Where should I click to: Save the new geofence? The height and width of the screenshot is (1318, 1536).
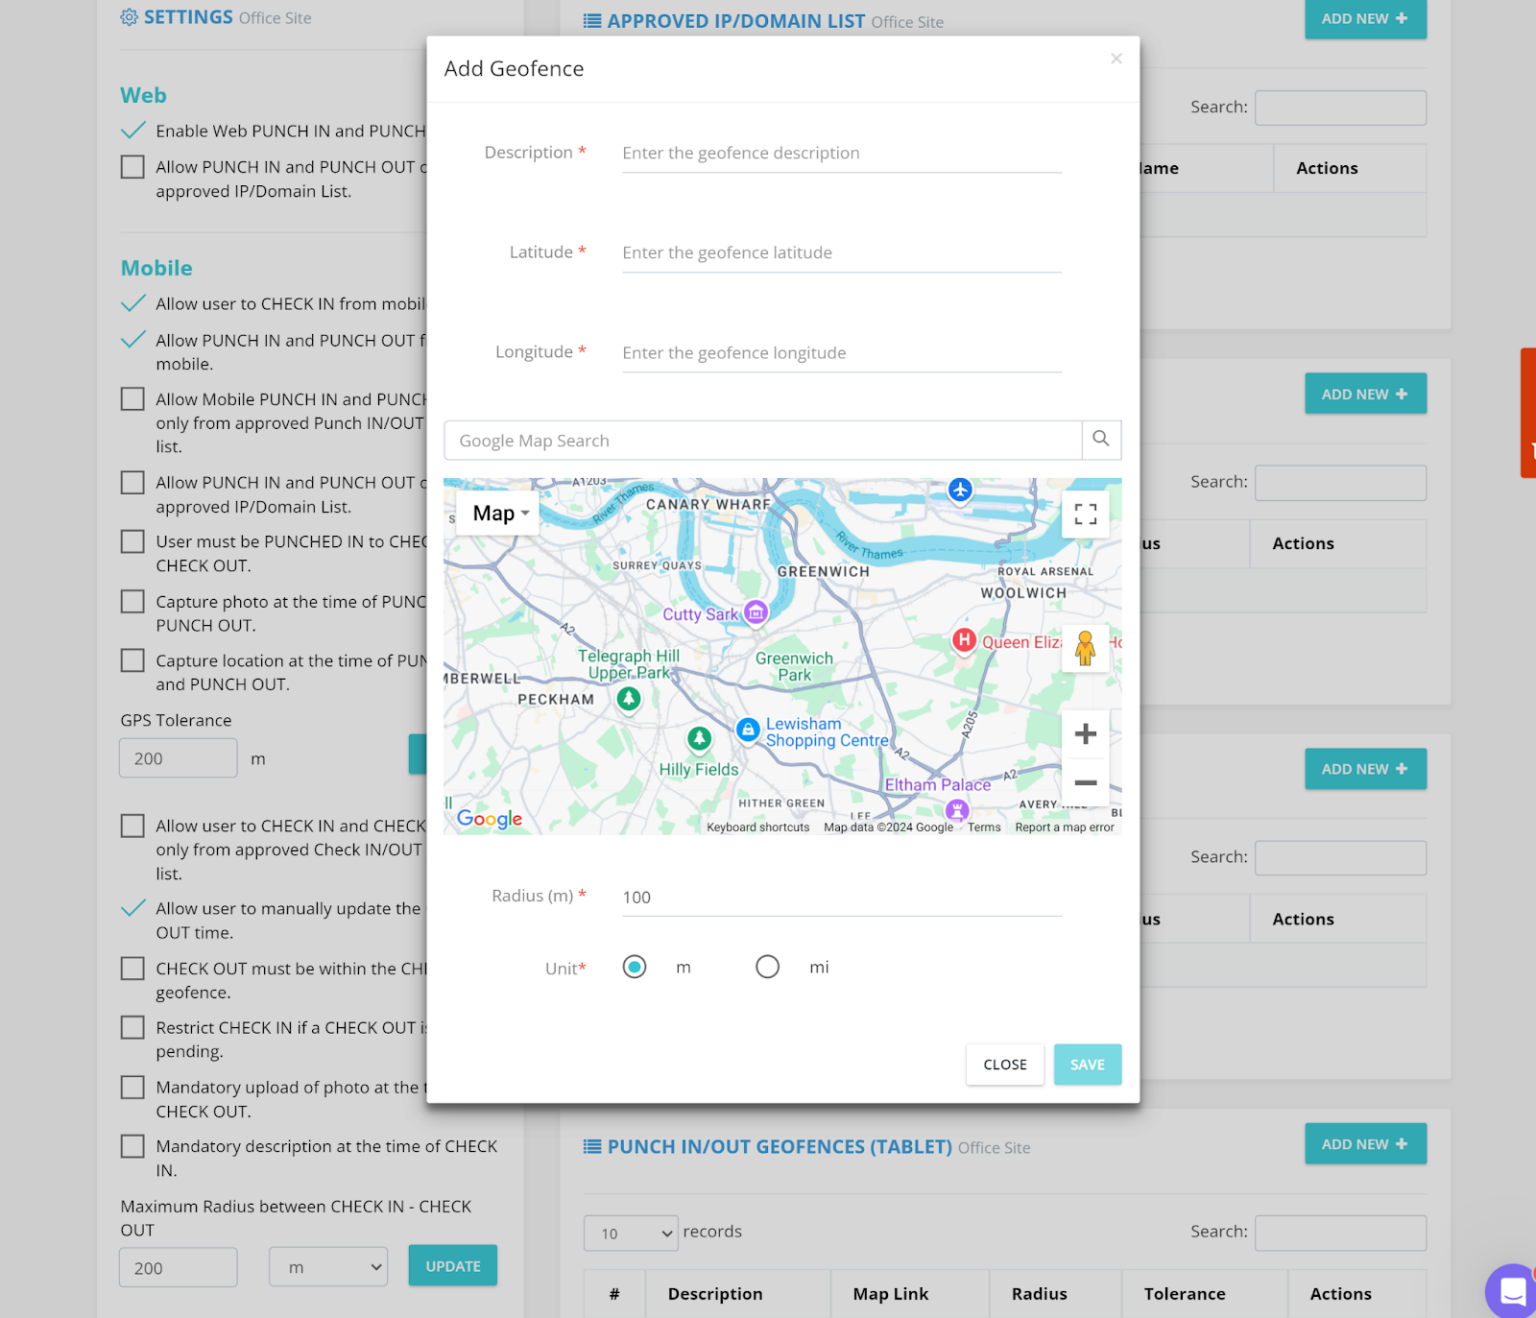[1087, 1064]
